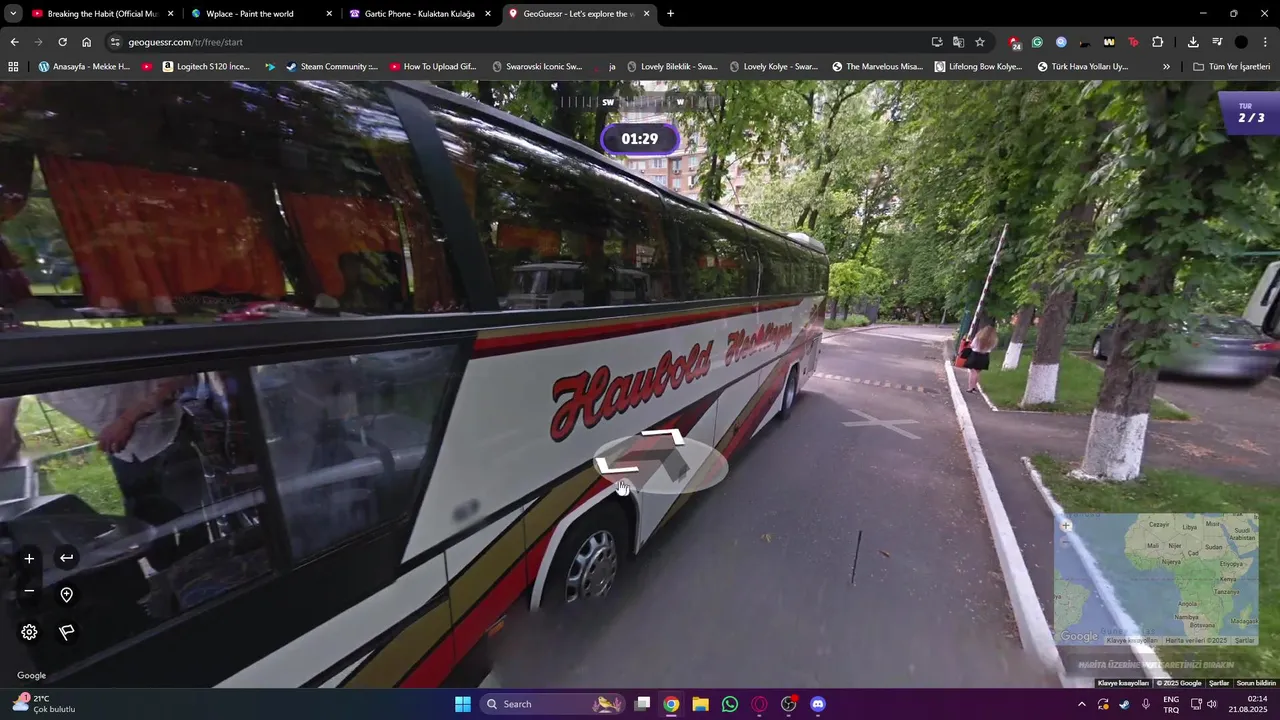Open the magnifier search extension

(x=1061, y=42)
